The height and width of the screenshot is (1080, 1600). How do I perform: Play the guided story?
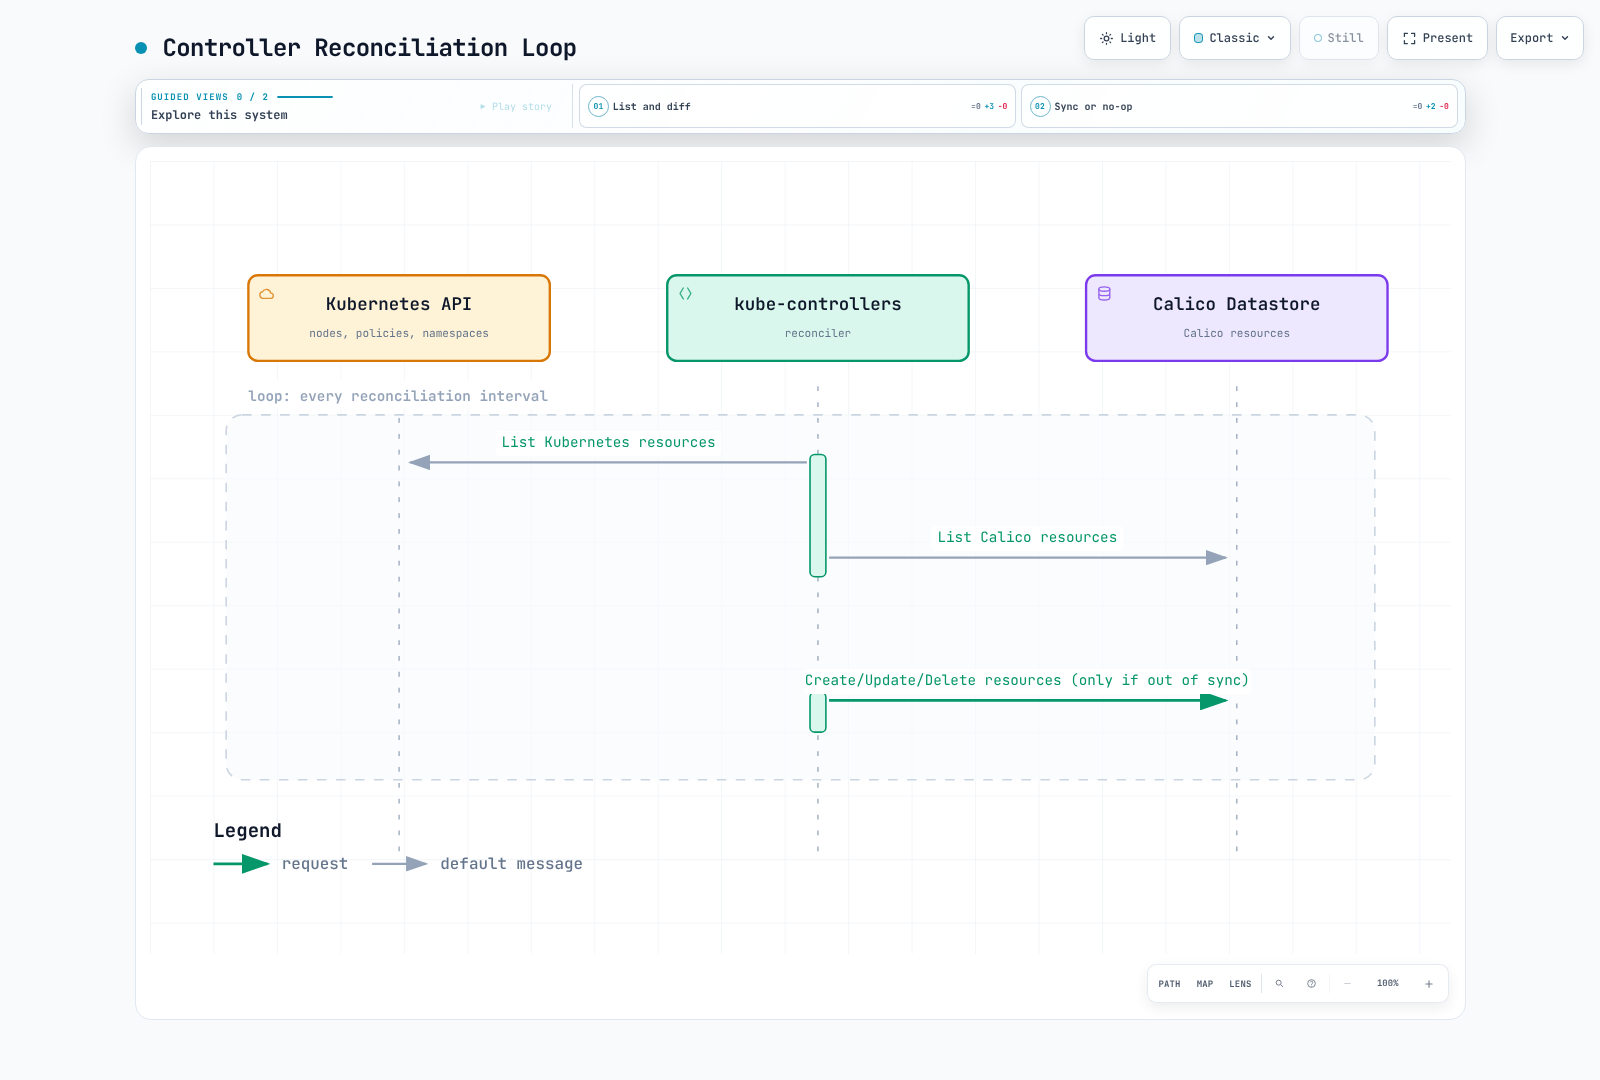pyautogui.click(x=516, y=106)
